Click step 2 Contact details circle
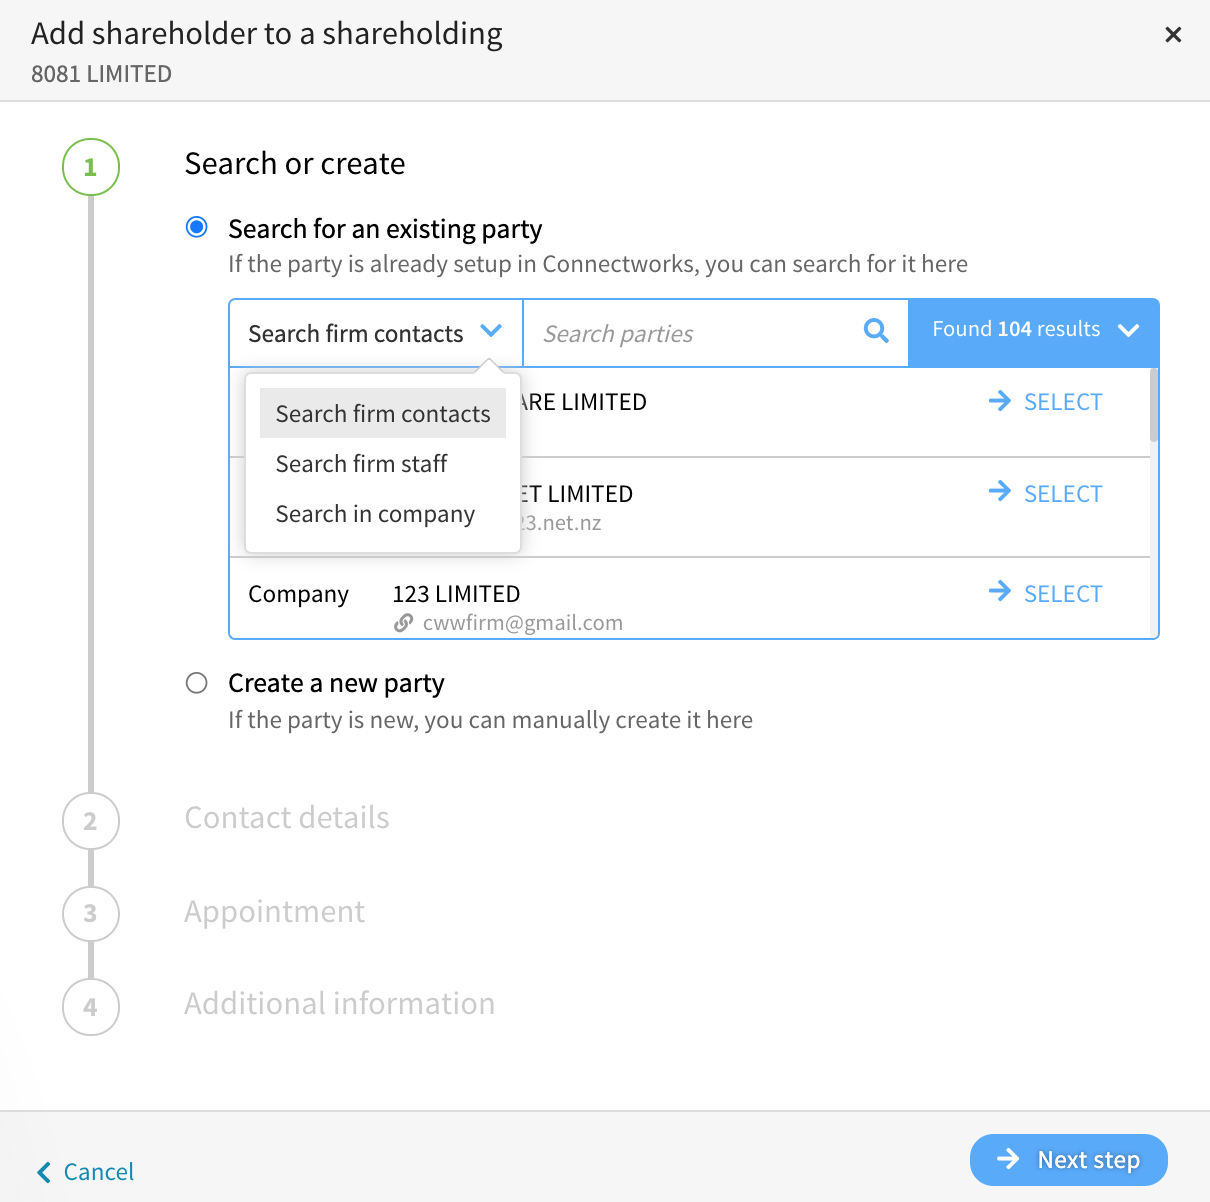This screenshot has width=1210, height=1202. coord(91,821)
